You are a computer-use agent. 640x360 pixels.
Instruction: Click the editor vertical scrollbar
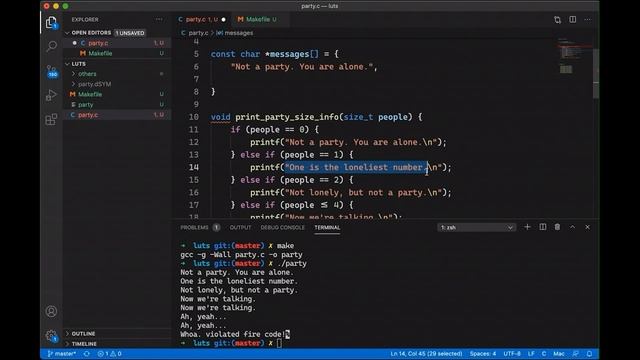596,73
